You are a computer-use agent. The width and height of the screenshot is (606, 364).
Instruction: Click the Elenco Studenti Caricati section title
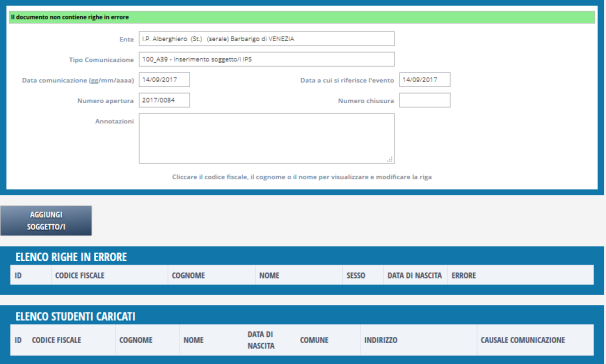[75, 316]
